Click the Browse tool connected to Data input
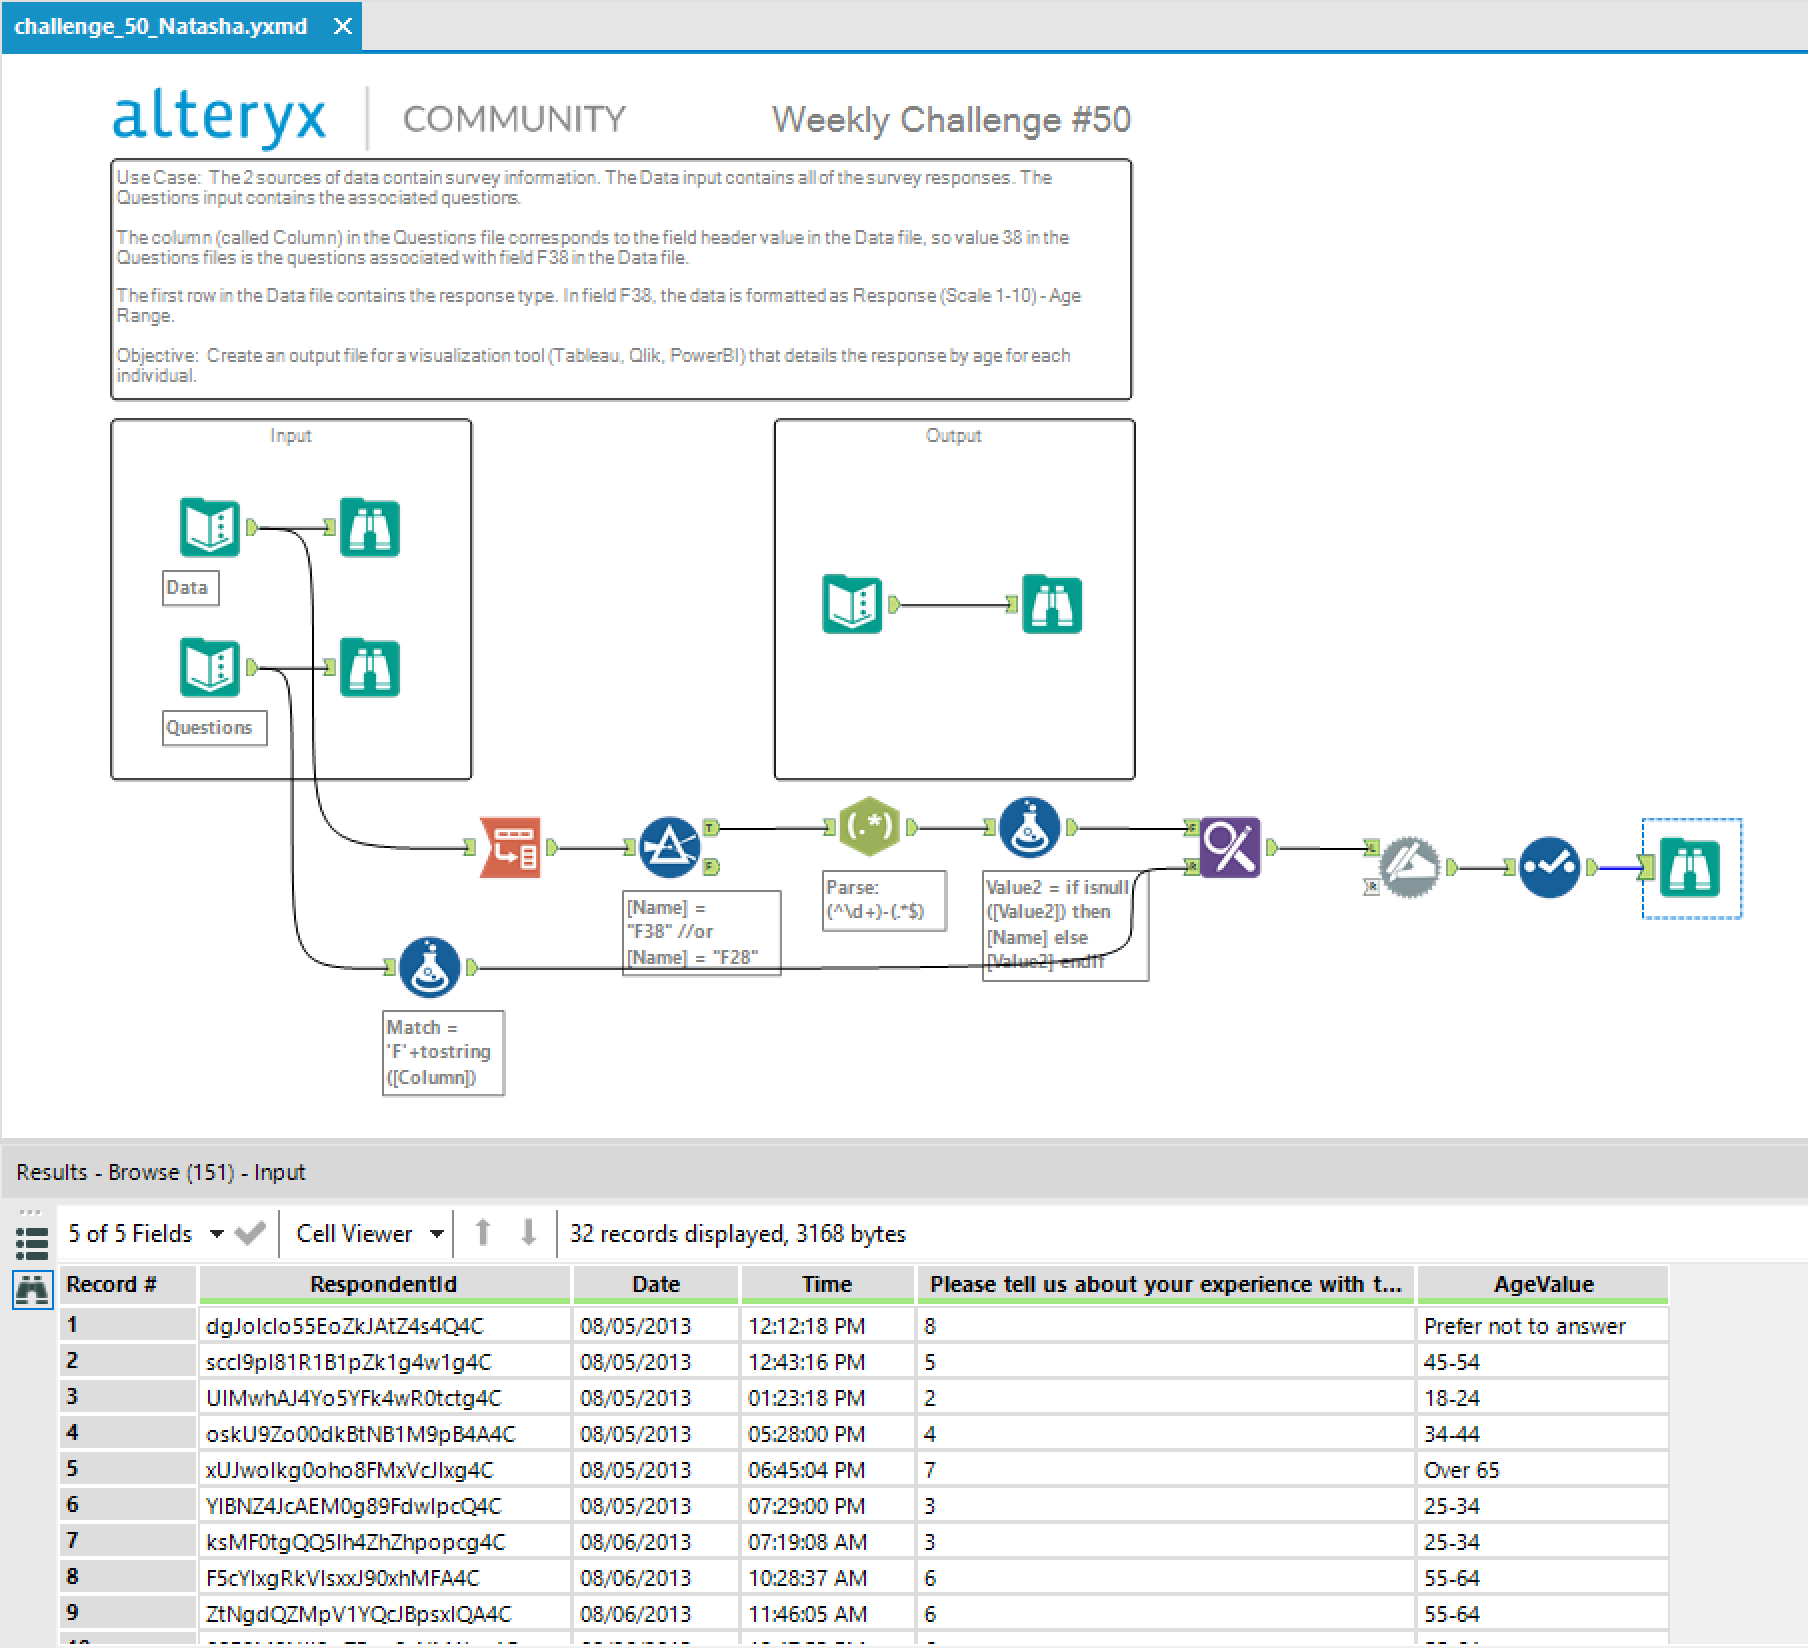1808x1648 pixels. (x=370, y=528)
